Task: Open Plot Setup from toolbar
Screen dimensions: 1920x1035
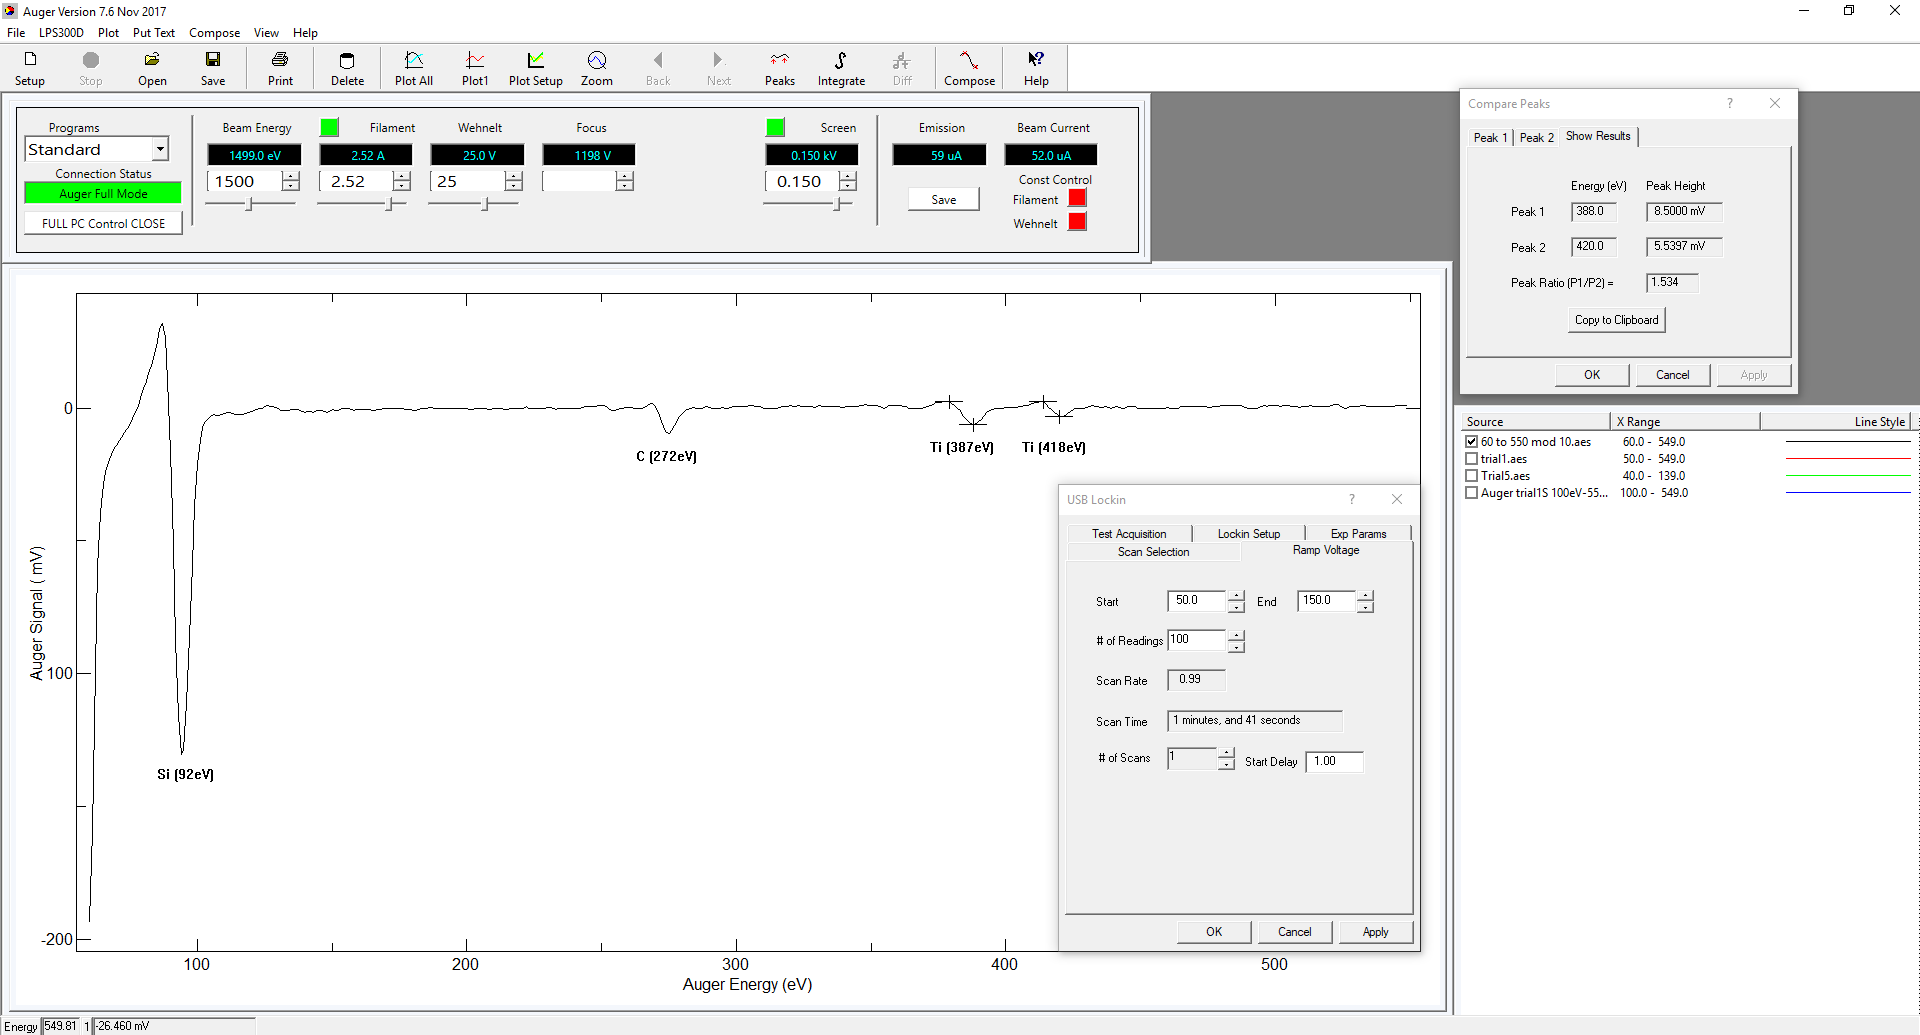Action: pyautogui.click(x=535, y=67)
